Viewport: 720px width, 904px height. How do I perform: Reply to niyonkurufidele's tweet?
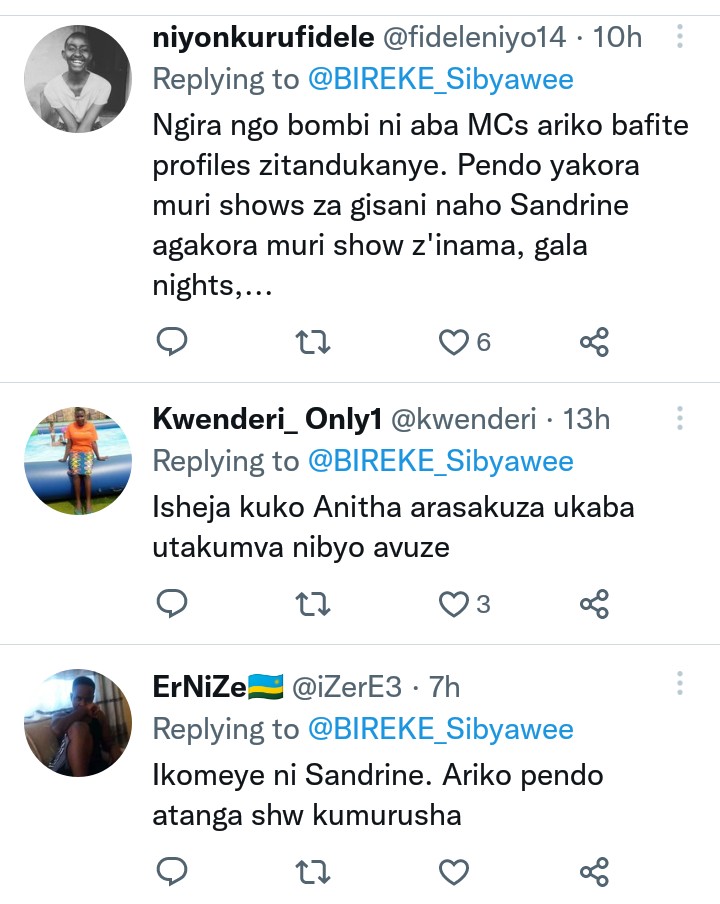click(x=173, y=343)
